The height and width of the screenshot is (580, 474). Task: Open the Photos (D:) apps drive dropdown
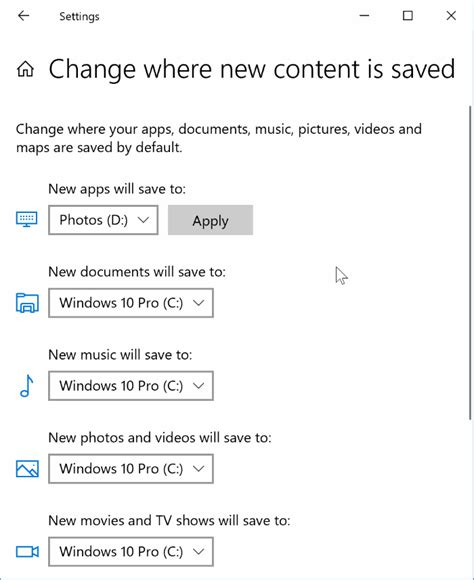click(103, 220)
